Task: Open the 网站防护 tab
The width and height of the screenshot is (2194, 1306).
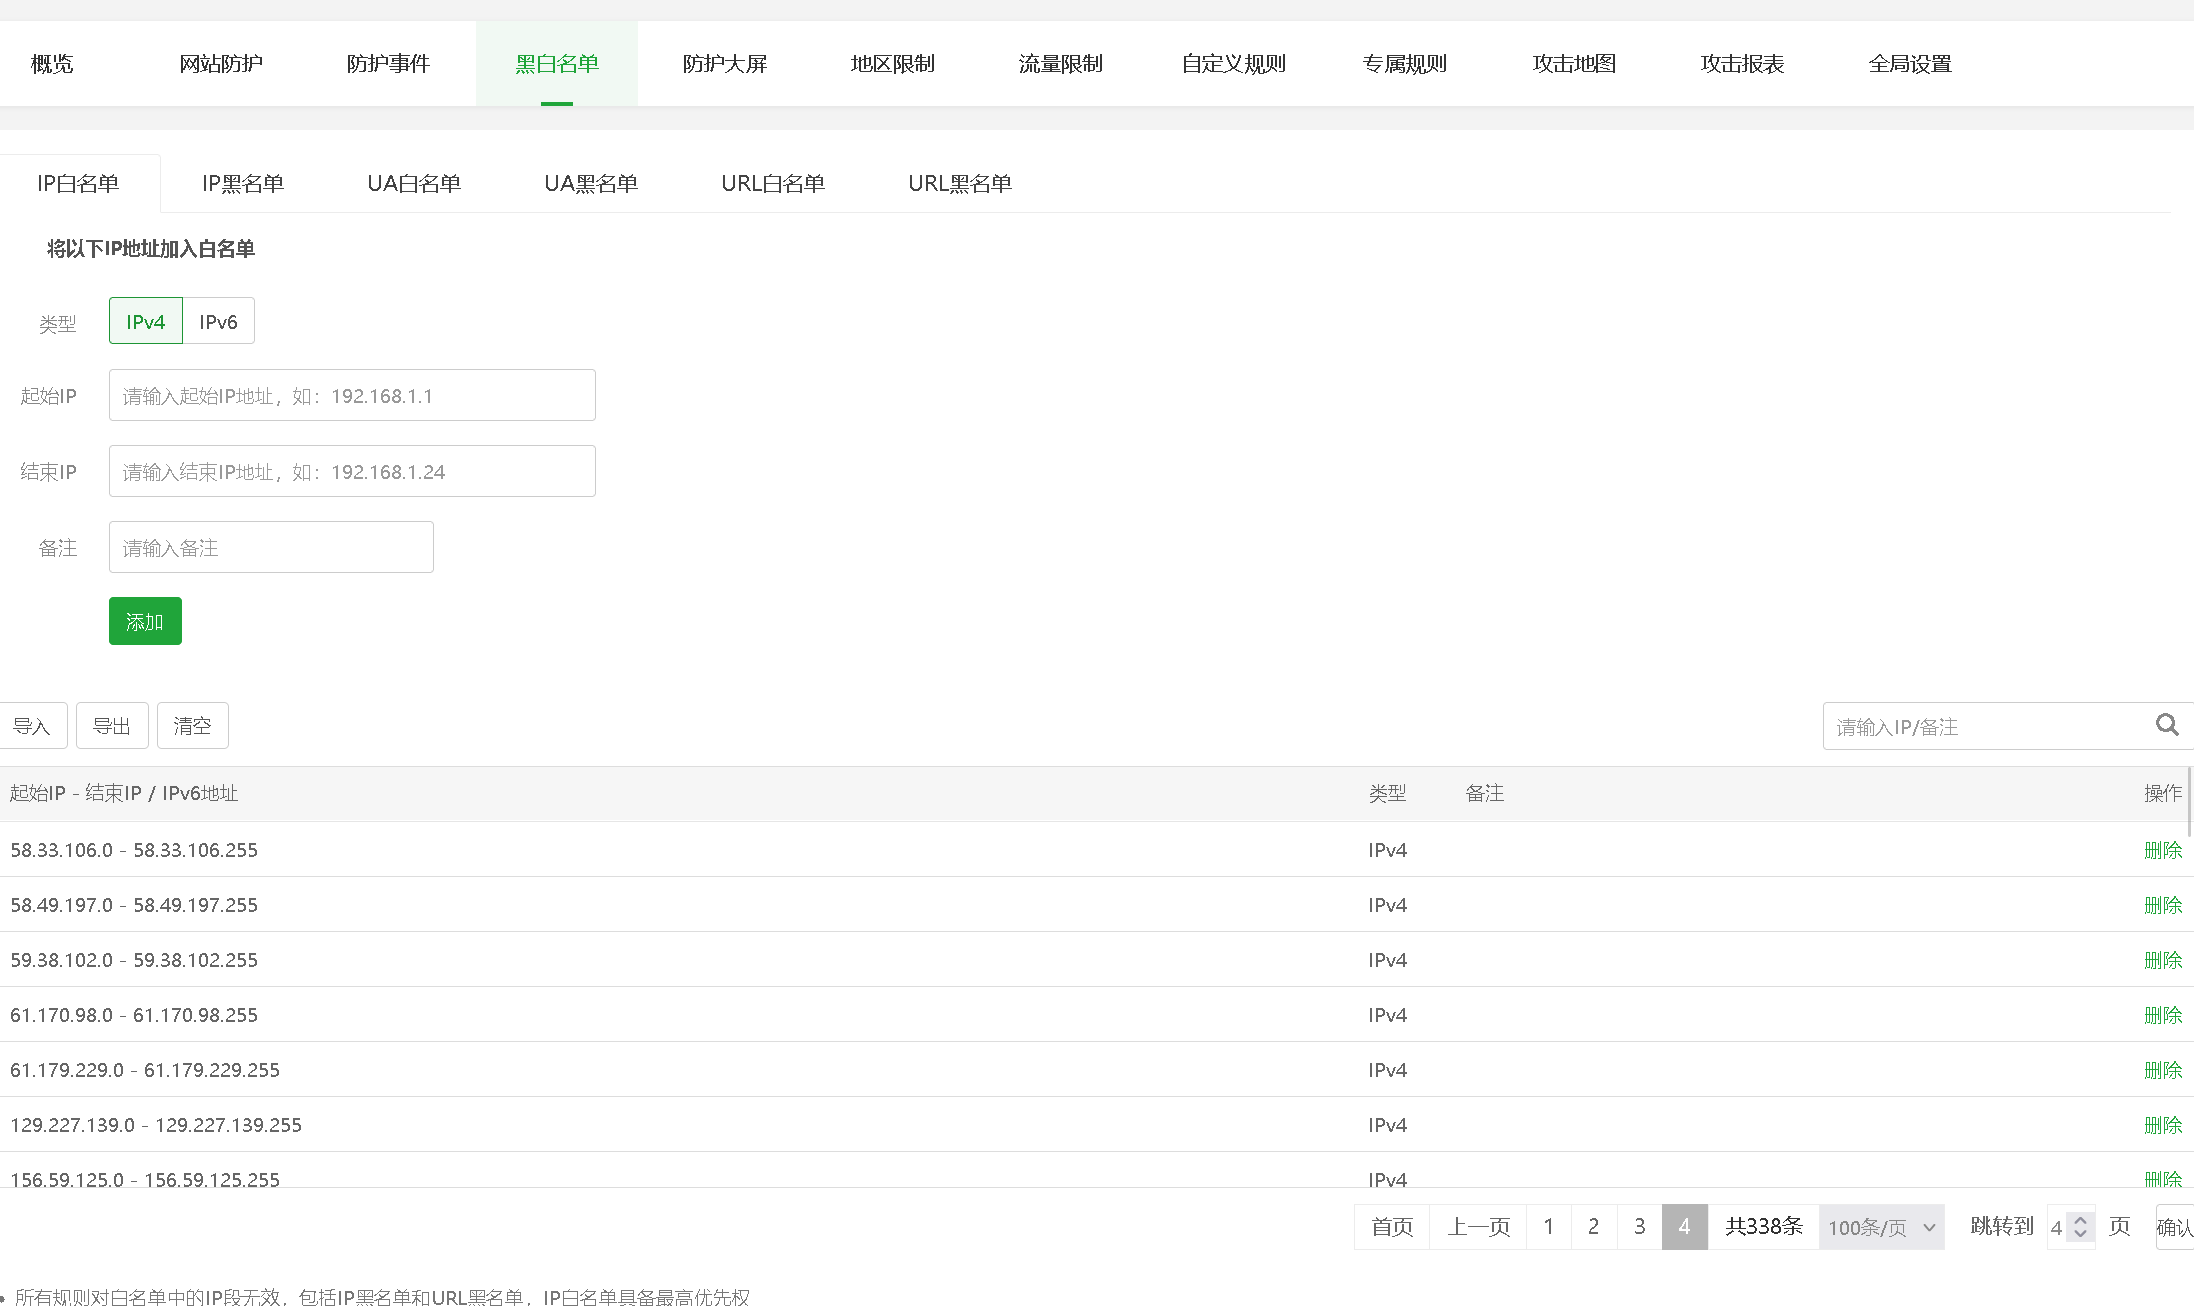Action: point(221,64)
